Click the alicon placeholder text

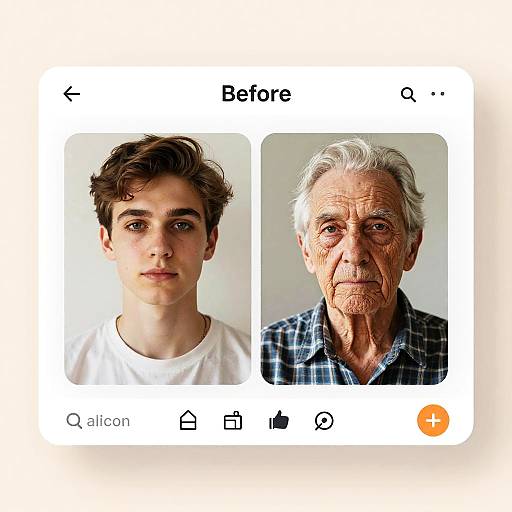108,421
